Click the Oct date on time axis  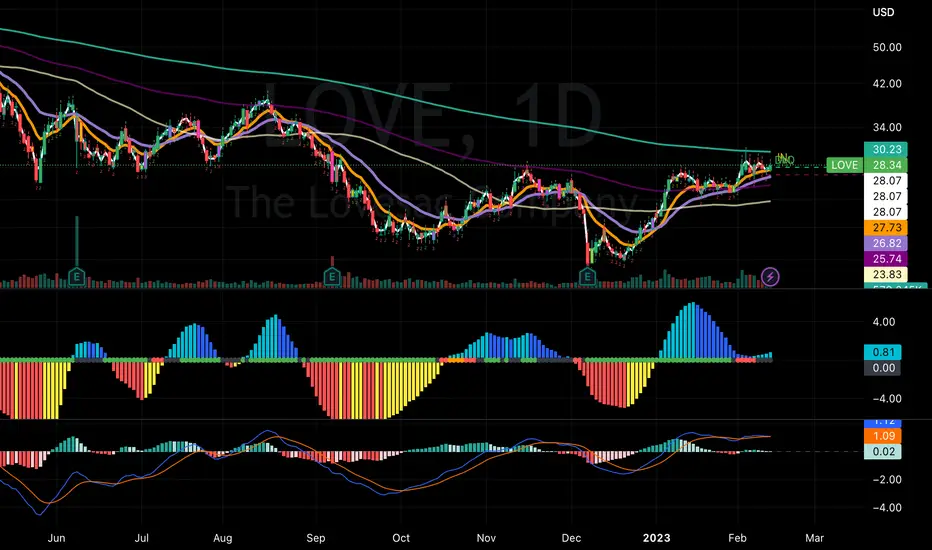click(401, 538)
